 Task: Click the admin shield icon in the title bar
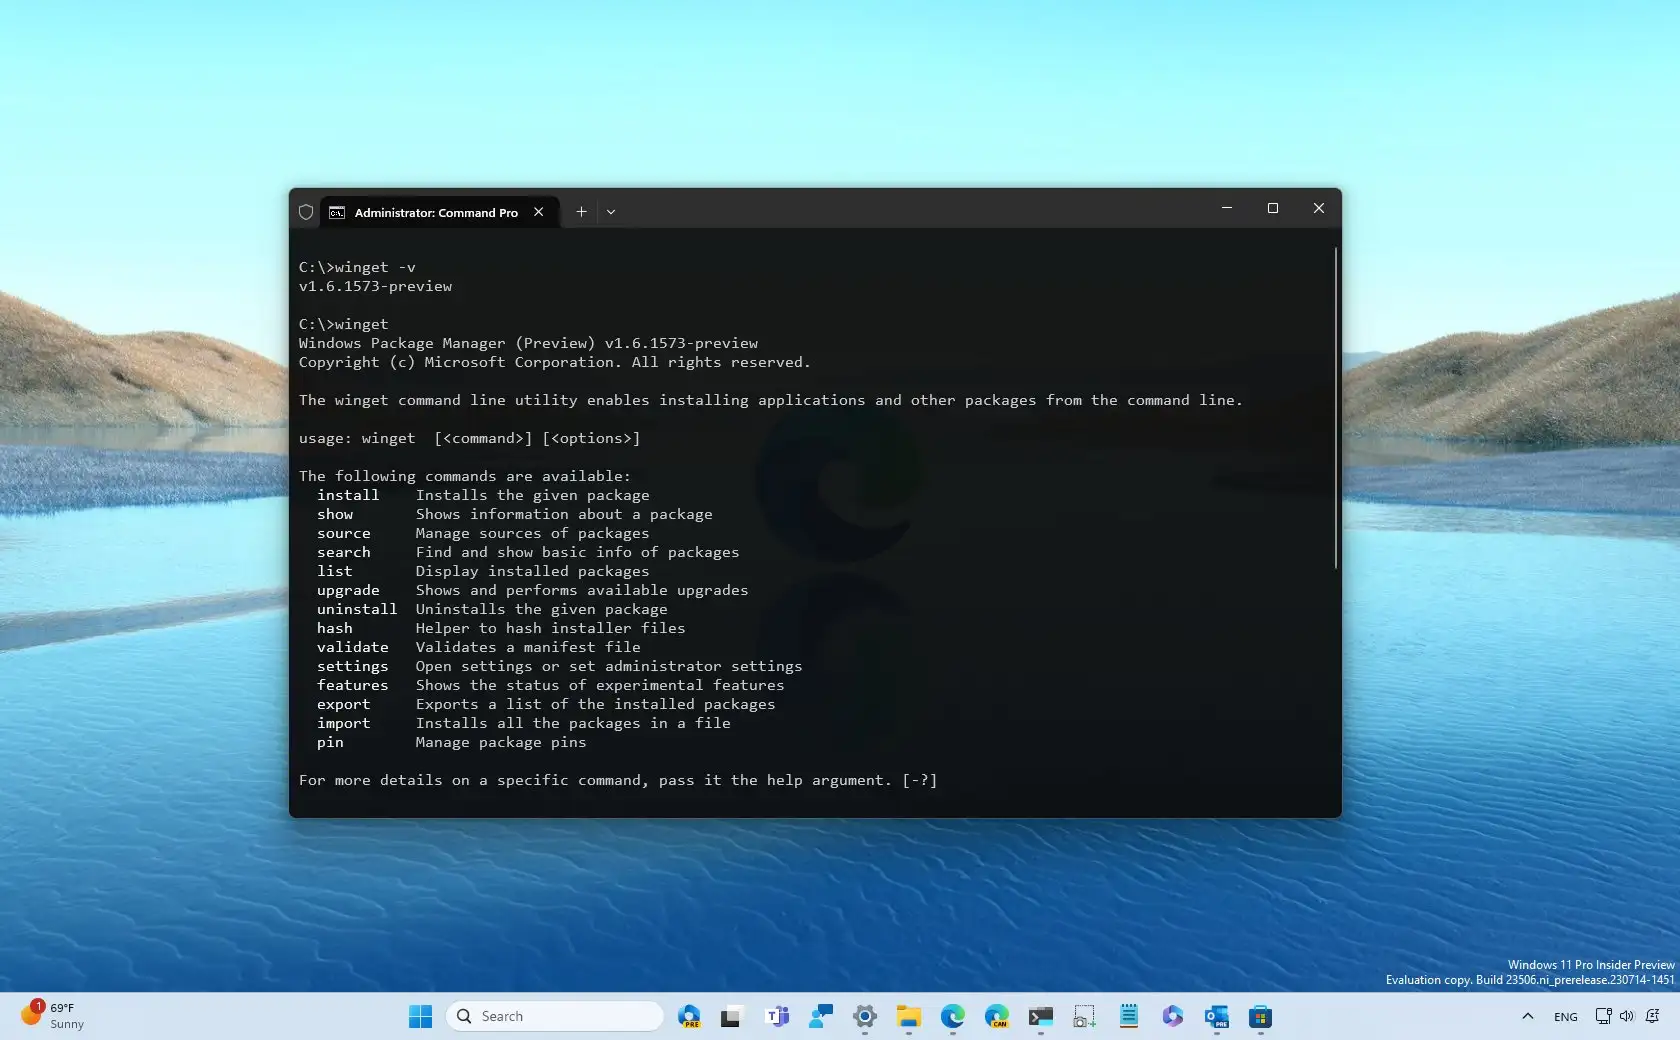tap(305, 212)
